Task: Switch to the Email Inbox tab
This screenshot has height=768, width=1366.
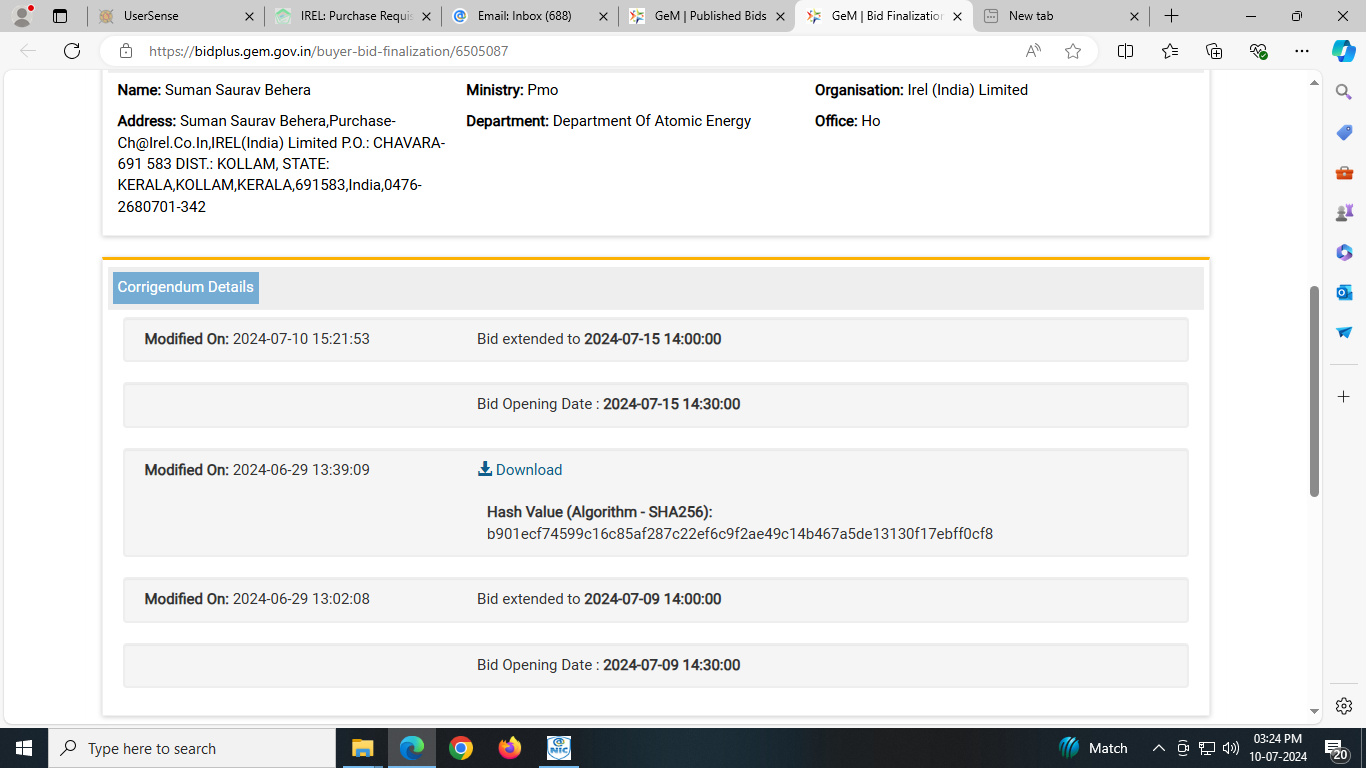Action: pos(530,16)
